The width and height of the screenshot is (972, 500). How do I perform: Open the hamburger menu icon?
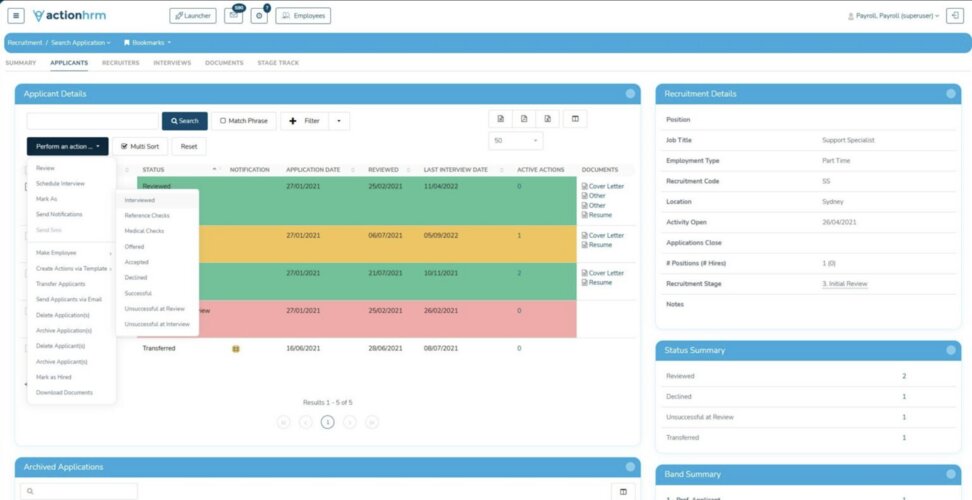[x=16, y=15]
